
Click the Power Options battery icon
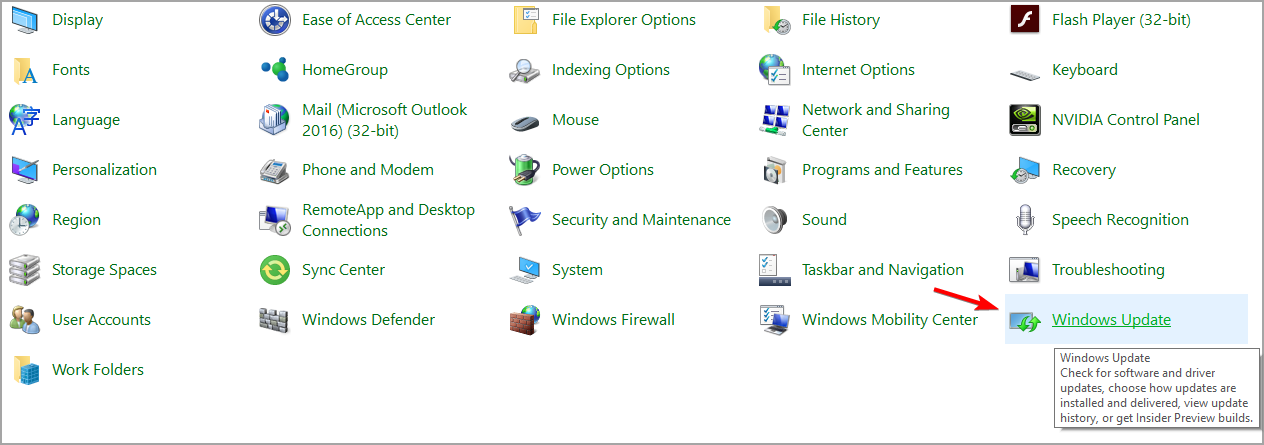[525, 170]
